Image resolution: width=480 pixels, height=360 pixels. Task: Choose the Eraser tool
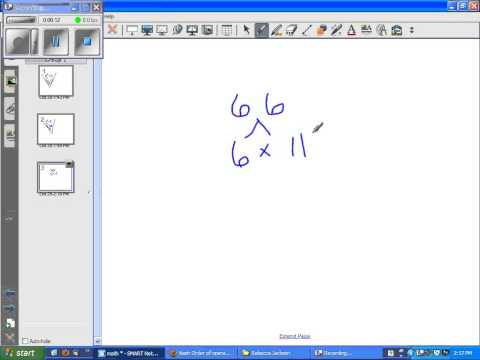pos(291,30)
